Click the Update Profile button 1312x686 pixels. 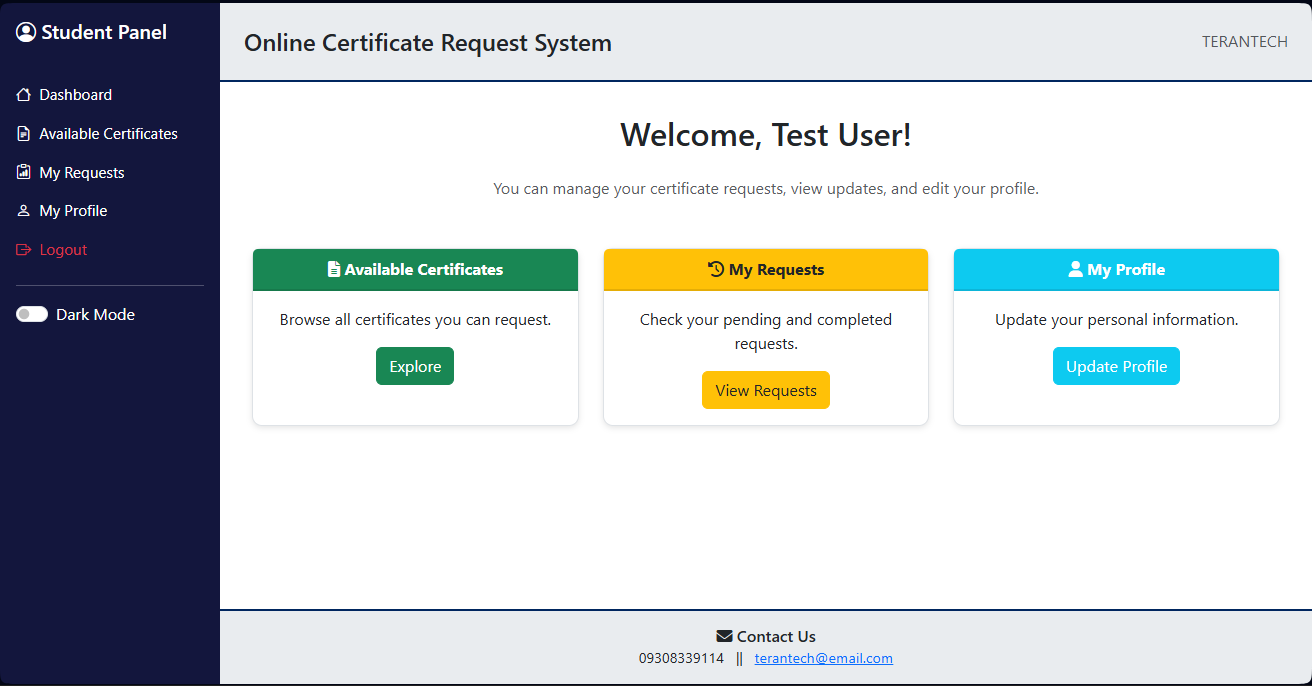(1116, 365)
